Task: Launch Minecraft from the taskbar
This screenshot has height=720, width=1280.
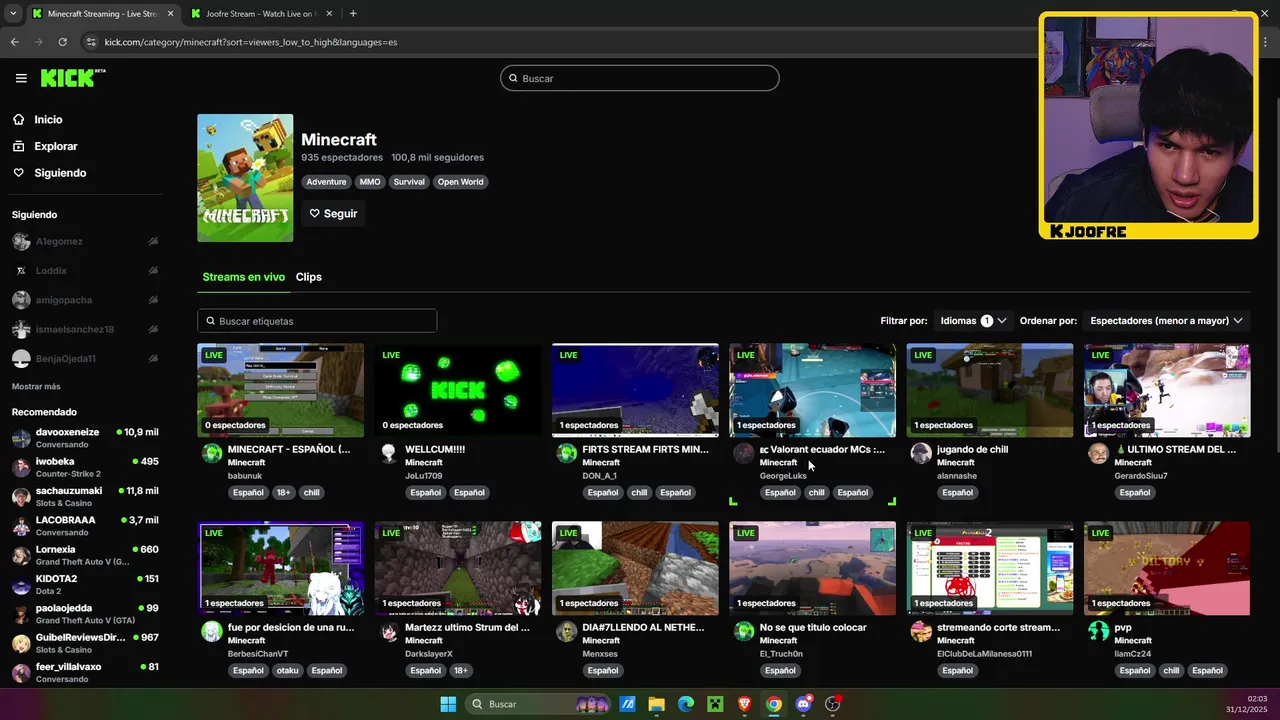Action: tap(715, 704)
